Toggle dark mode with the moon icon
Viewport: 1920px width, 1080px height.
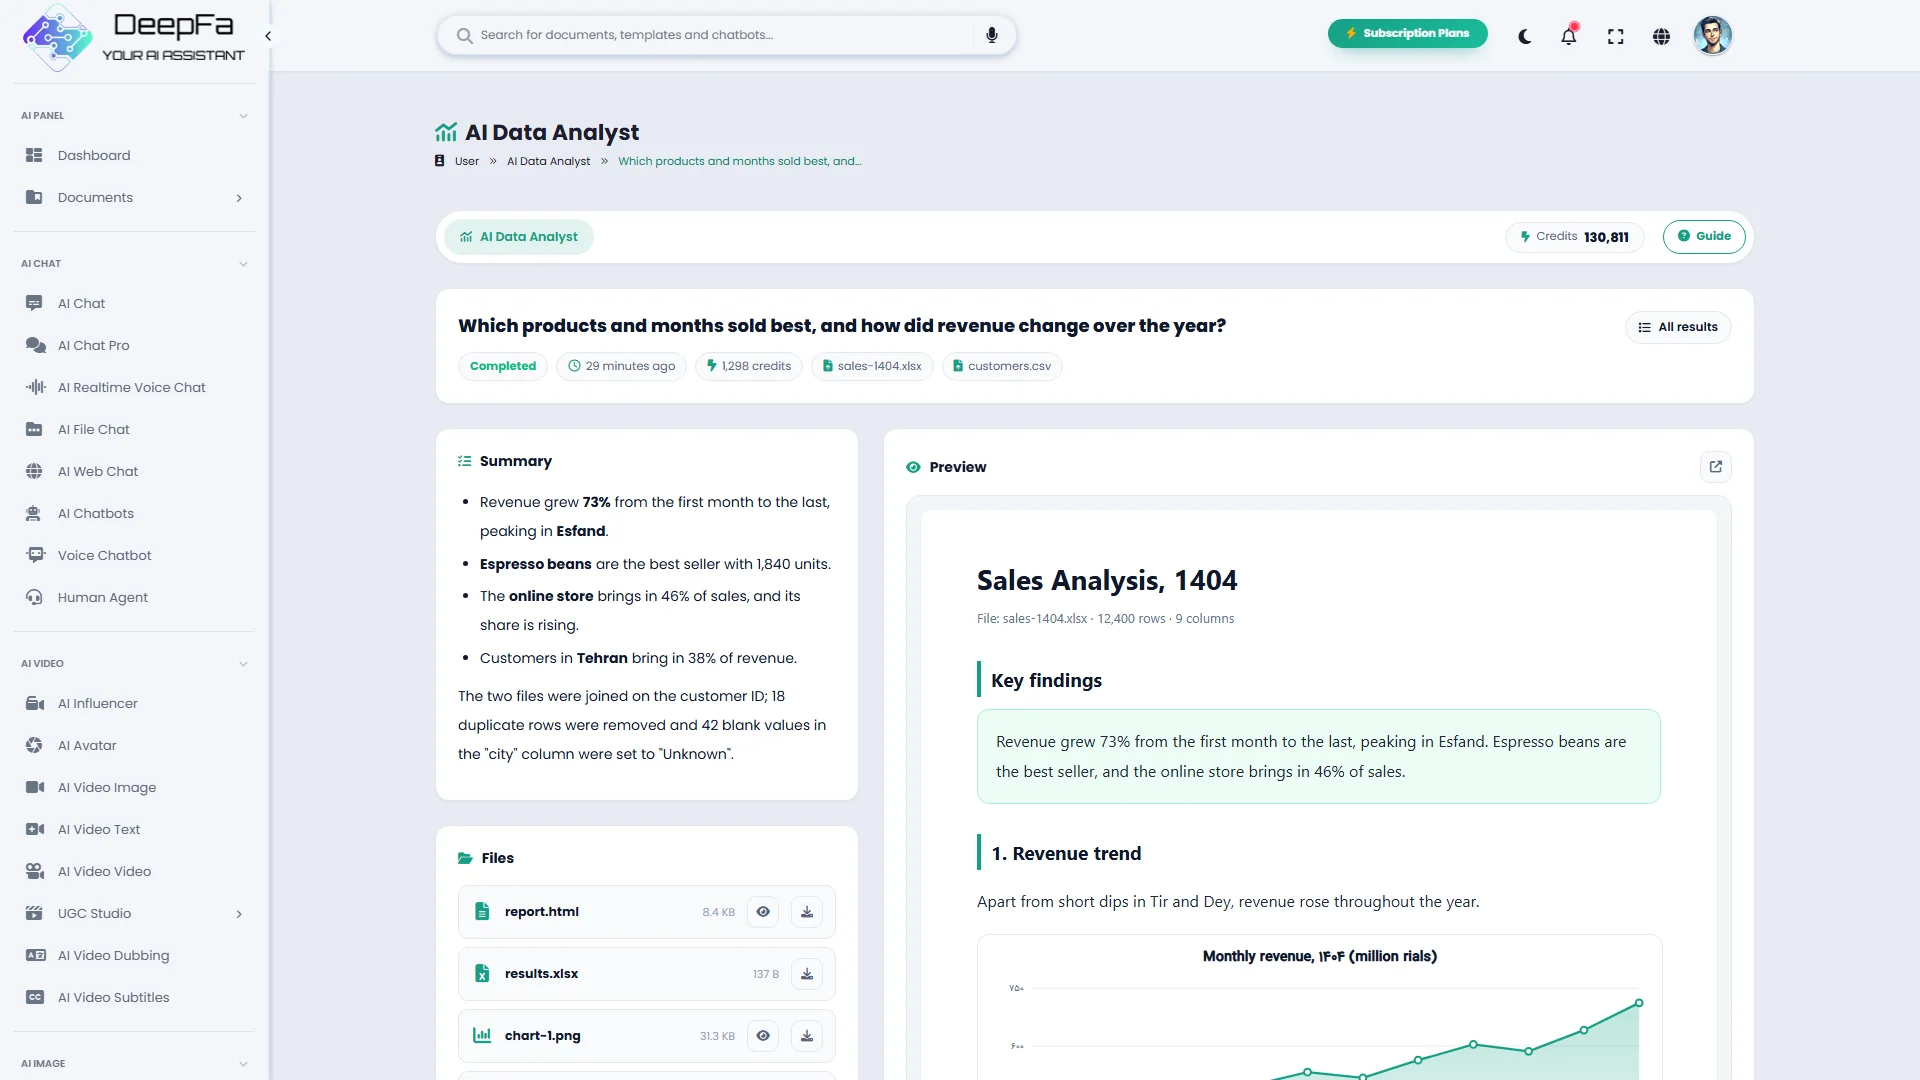pos(1524,37)
